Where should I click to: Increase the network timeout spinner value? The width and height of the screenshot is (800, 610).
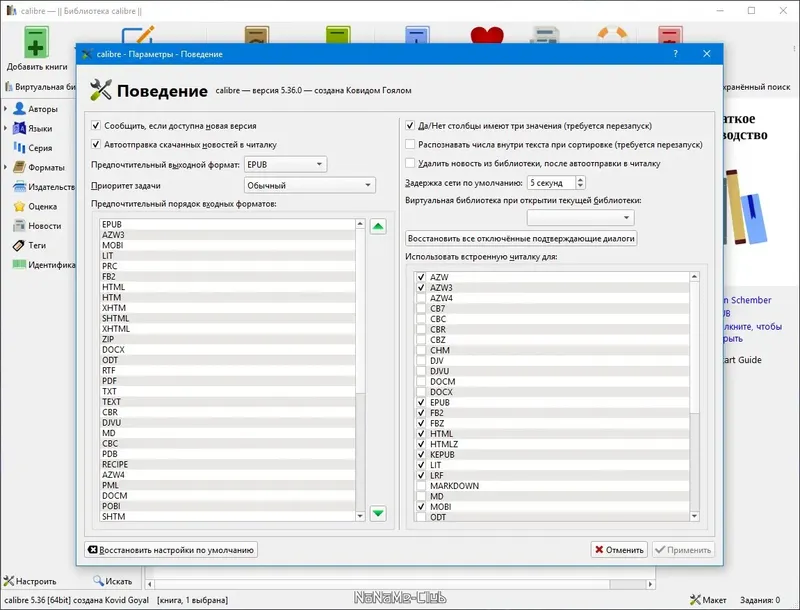pos(580,179)
